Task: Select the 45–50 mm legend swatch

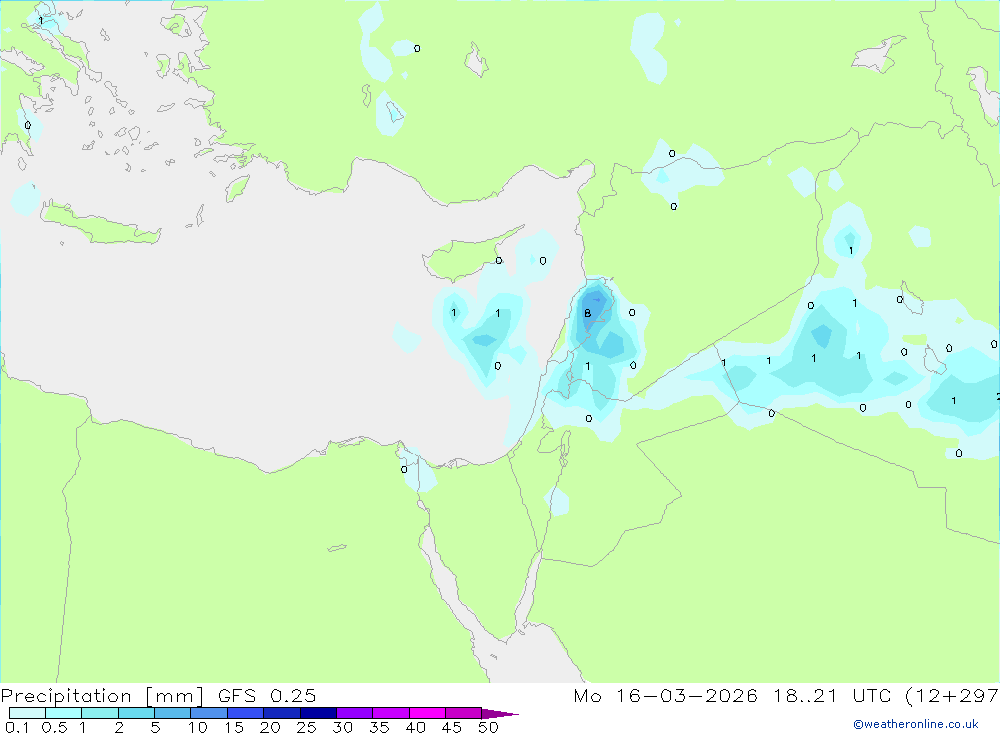Action: (x=464, y=713)
